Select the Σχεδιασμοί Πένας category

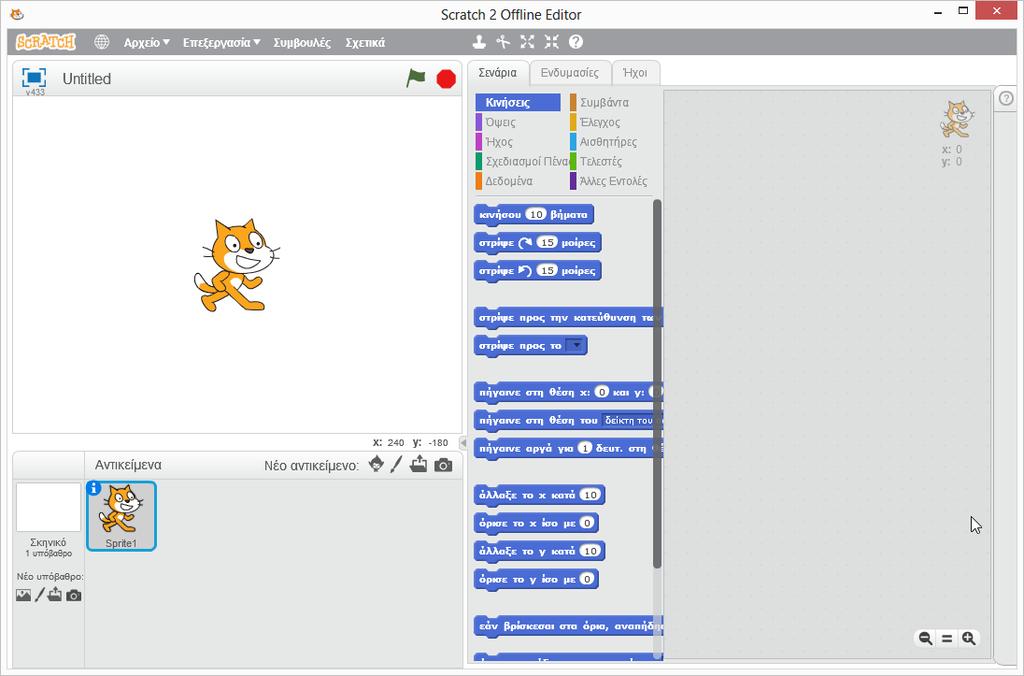pos(522,161)
